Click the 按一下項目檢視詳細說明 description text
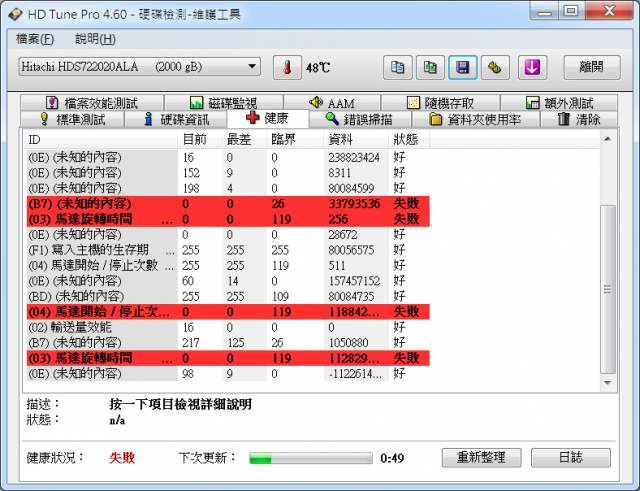 (x=180, y=404)
